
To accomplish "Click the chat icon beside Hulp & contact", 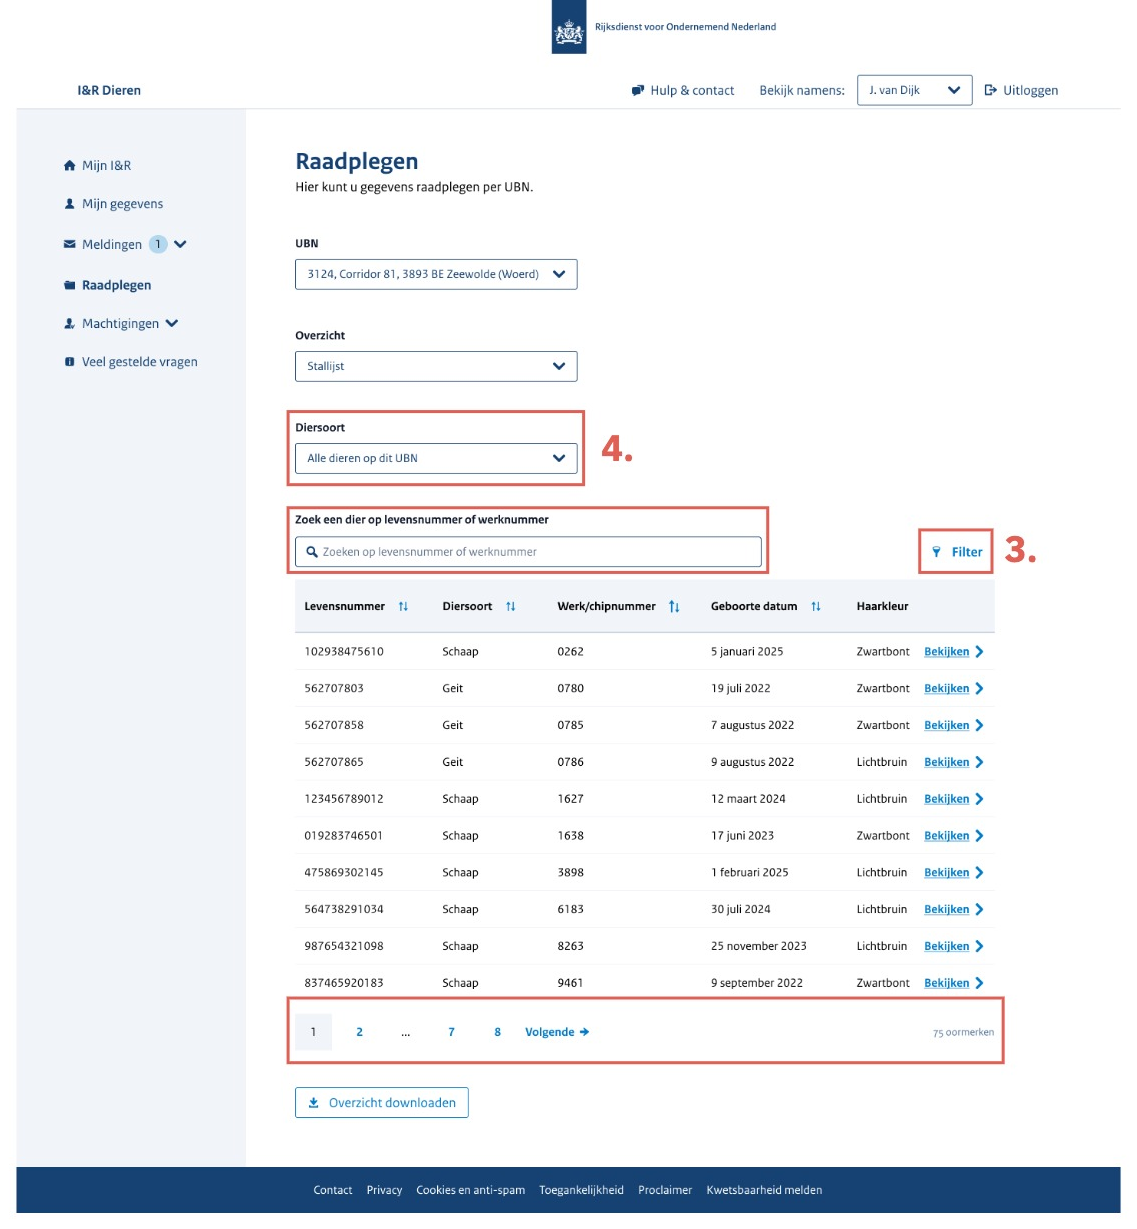I will tap(638, 91).
